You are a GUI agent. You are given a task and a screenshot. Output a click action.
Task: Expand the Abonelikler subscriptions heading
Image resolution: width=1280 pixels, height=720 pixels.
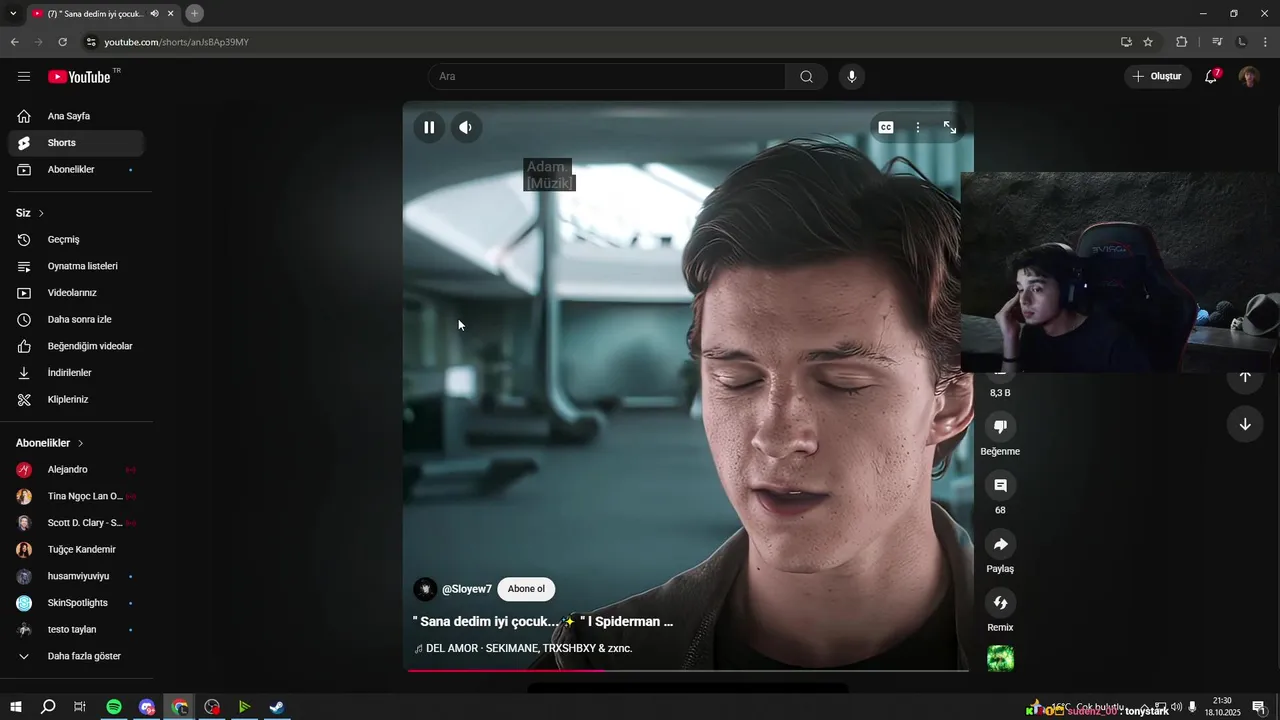point(50,443)
